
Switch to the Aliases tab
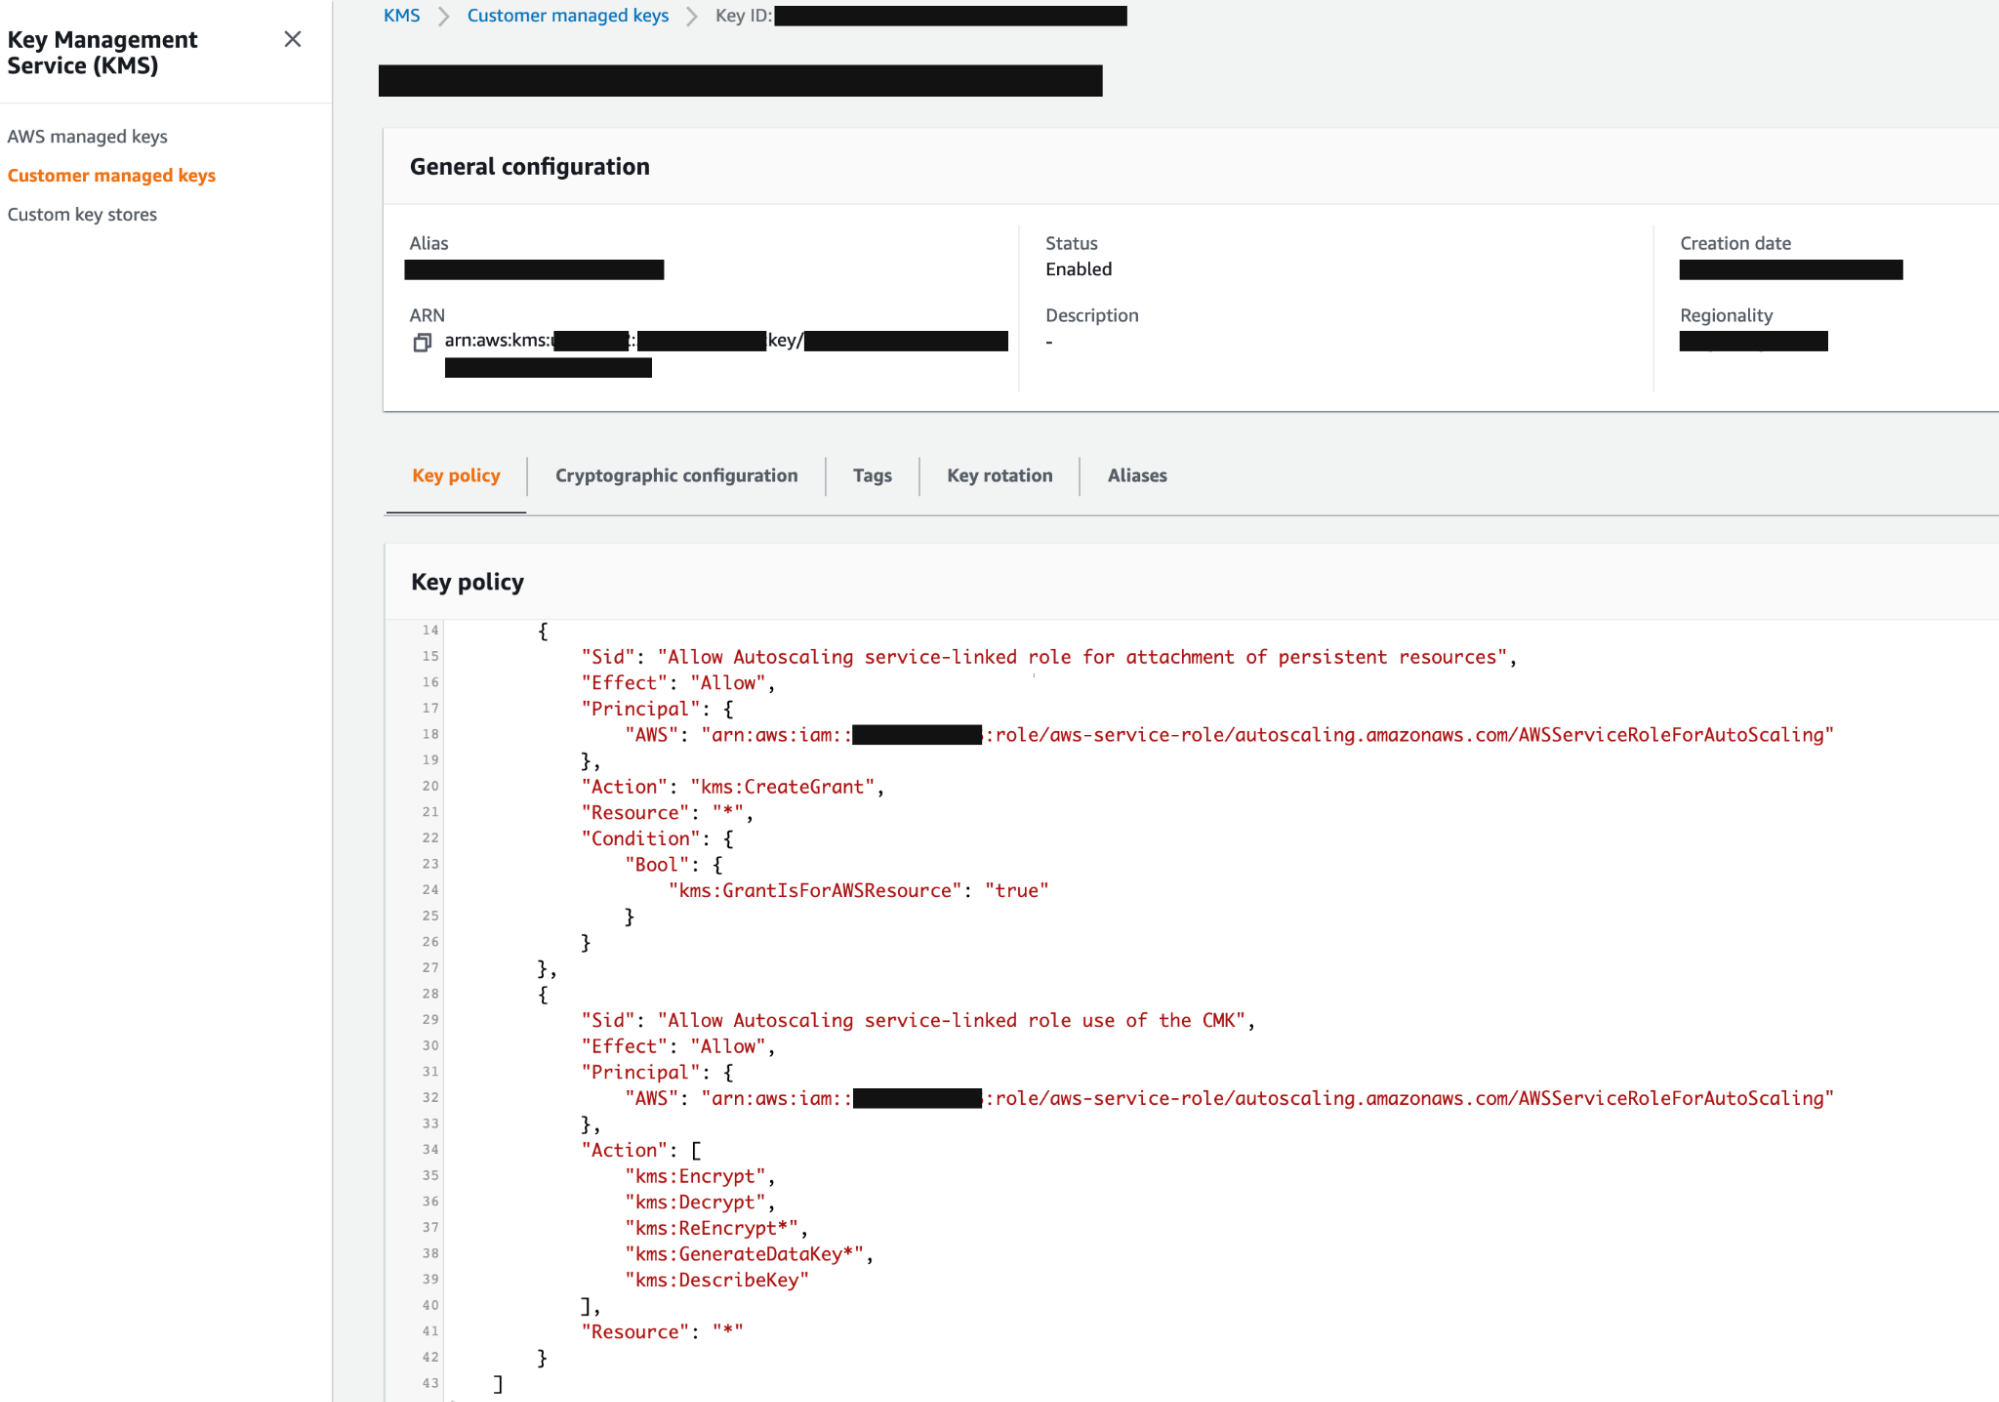[1137, 476]
